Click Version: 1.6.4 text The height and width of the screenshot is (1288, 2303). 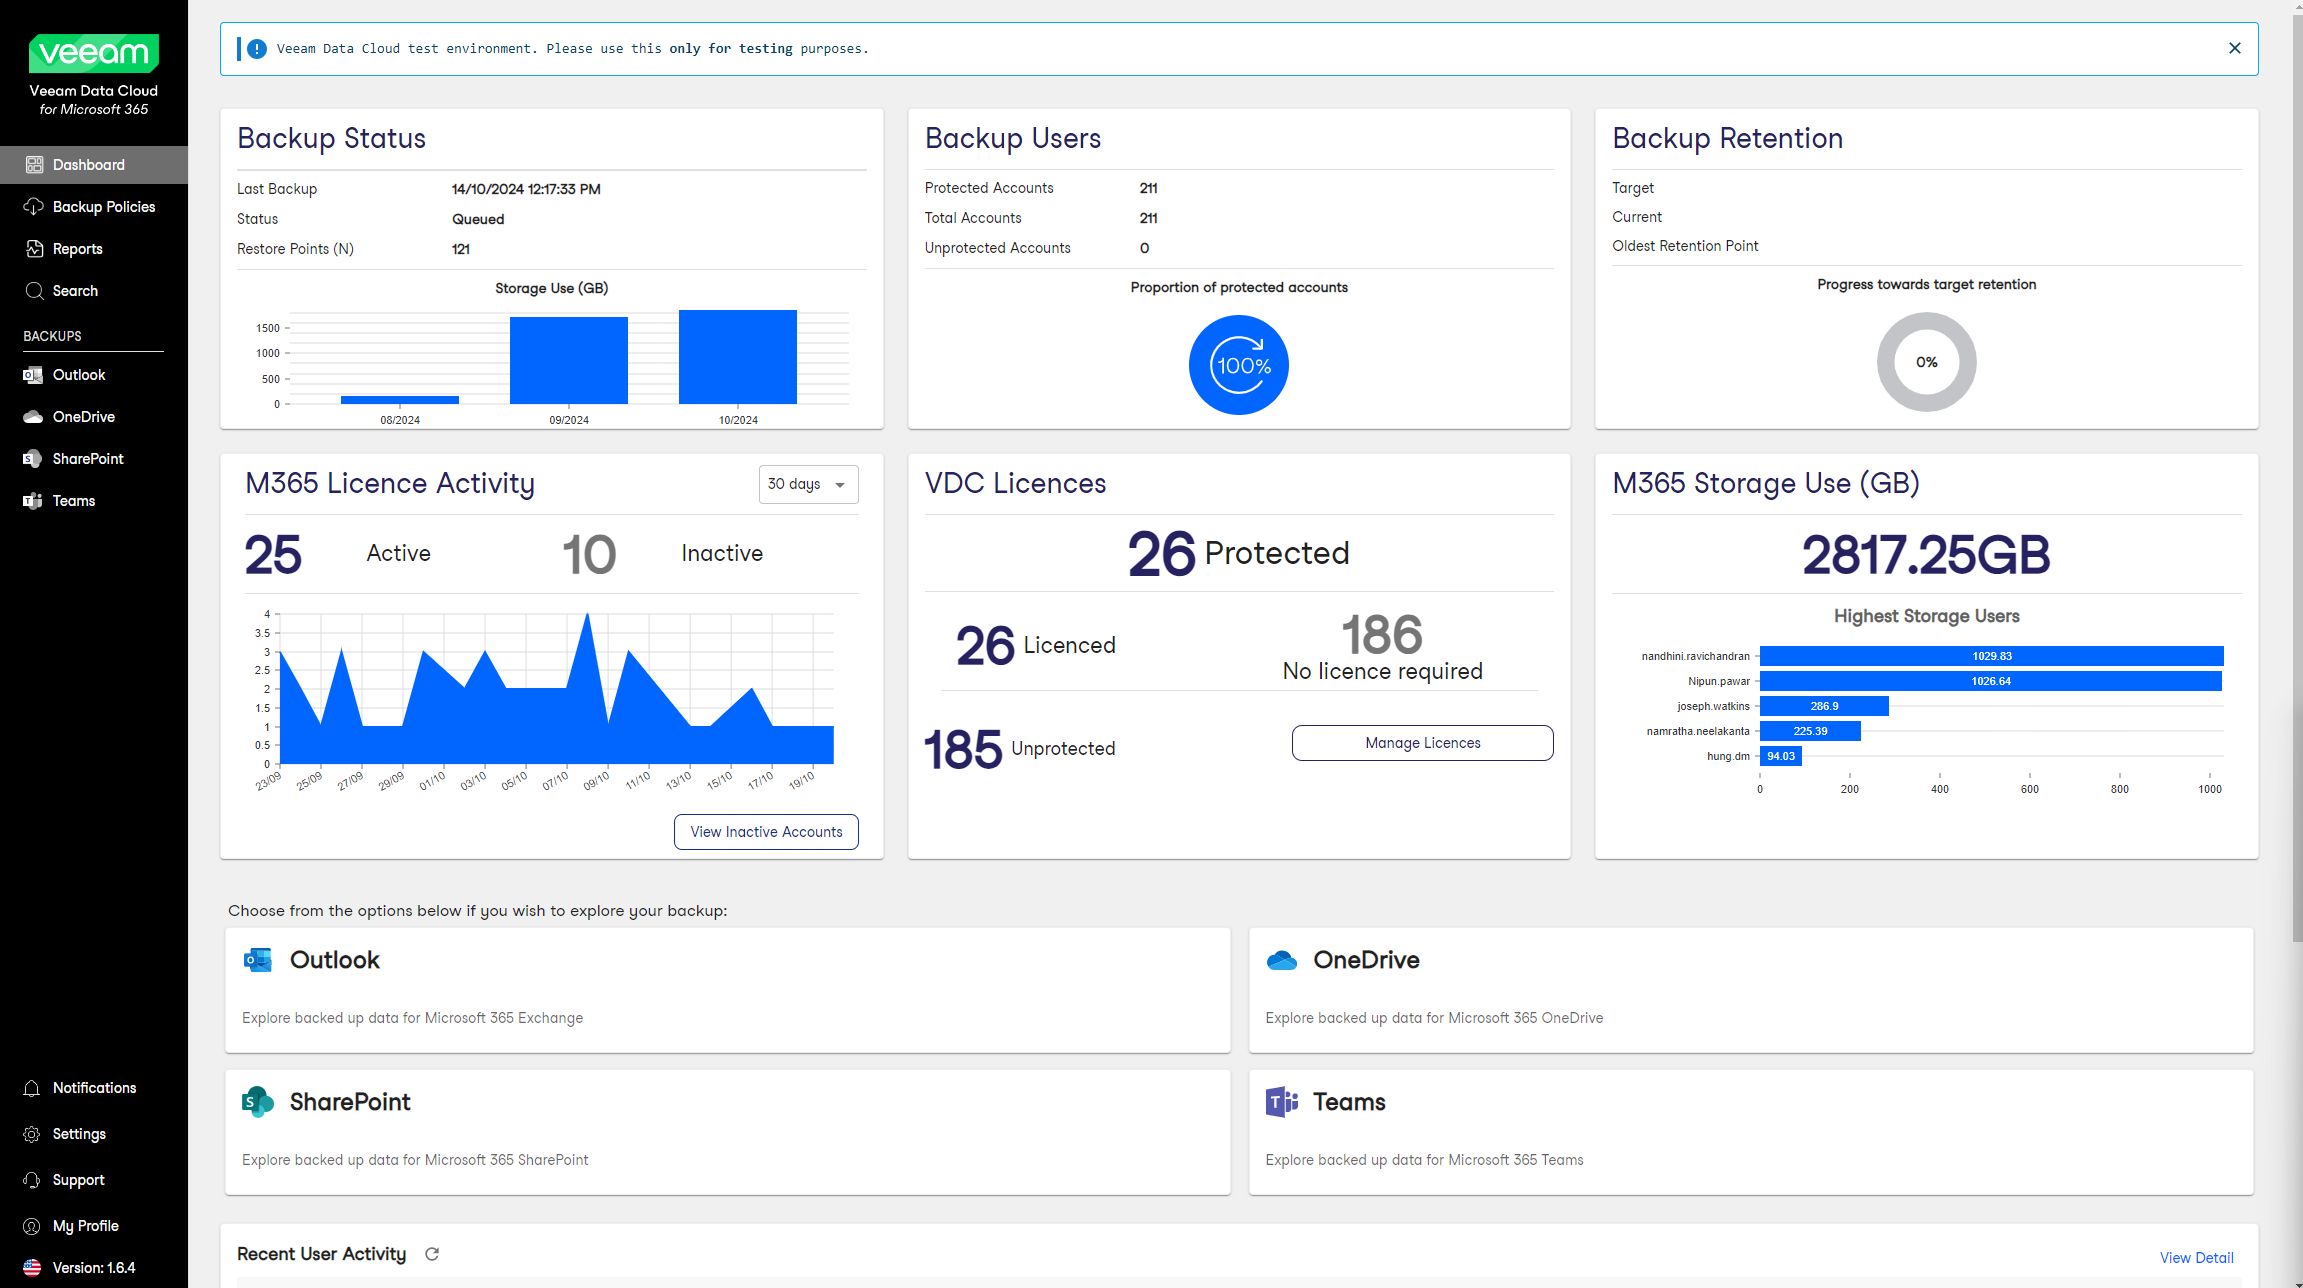coord(94,1268)
